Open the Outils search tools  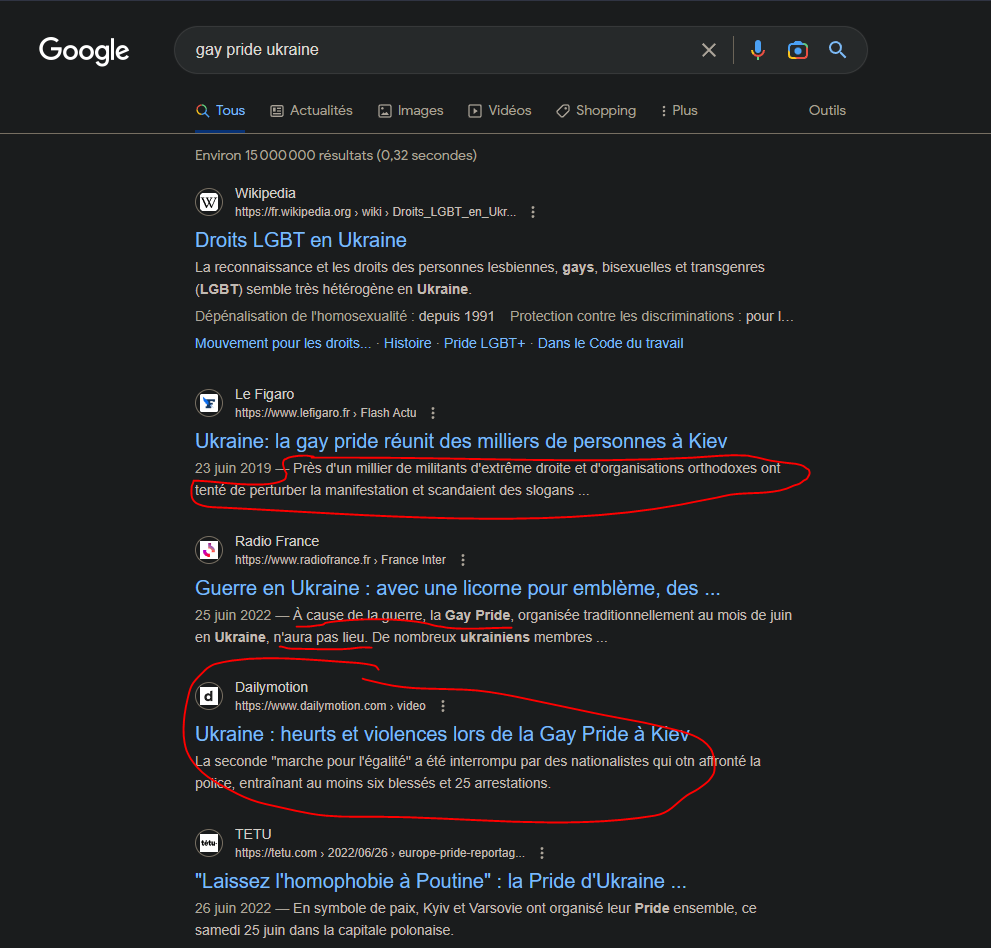point(827,111)
